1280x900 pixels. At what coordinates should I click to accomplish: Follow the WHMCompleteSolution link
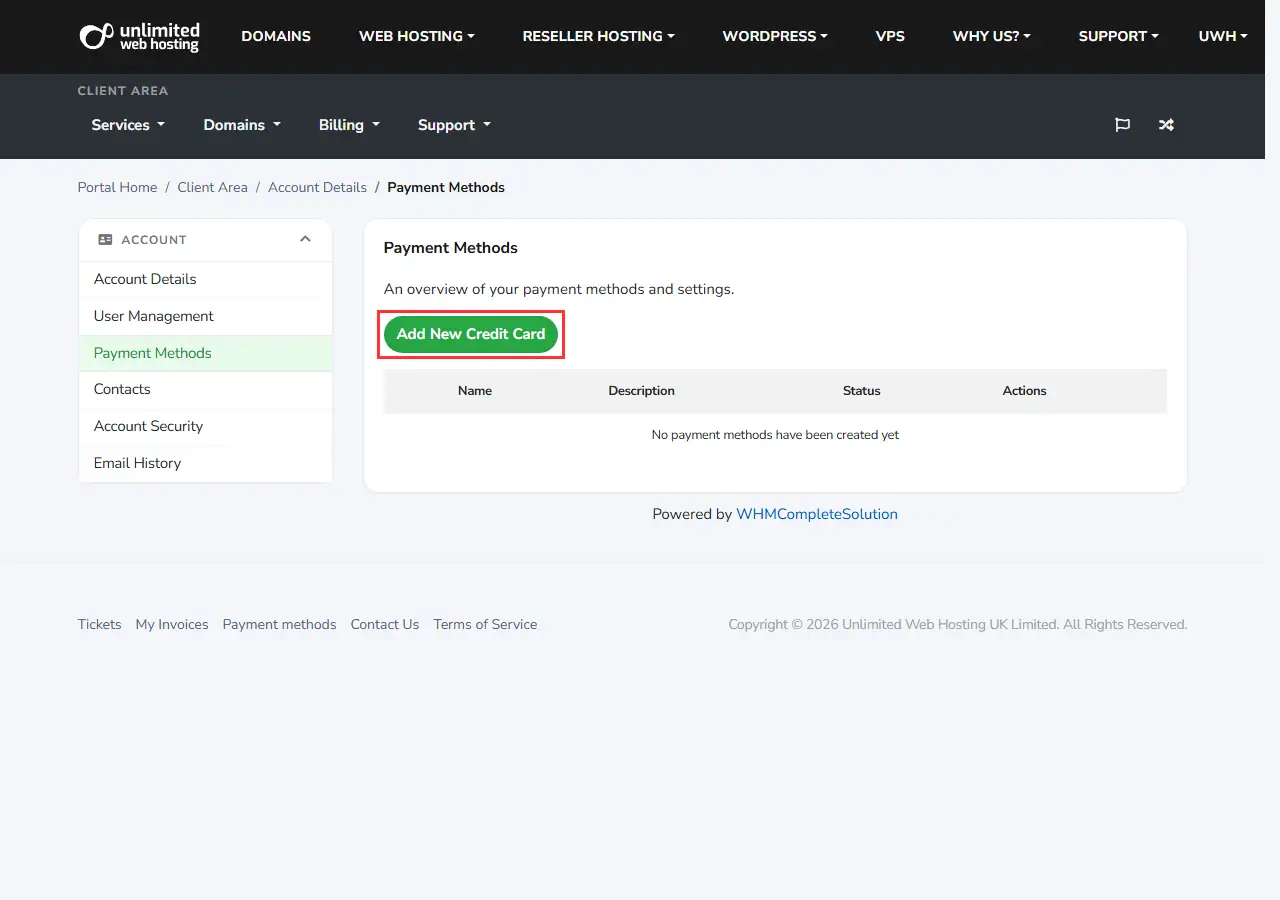(817, 514)
